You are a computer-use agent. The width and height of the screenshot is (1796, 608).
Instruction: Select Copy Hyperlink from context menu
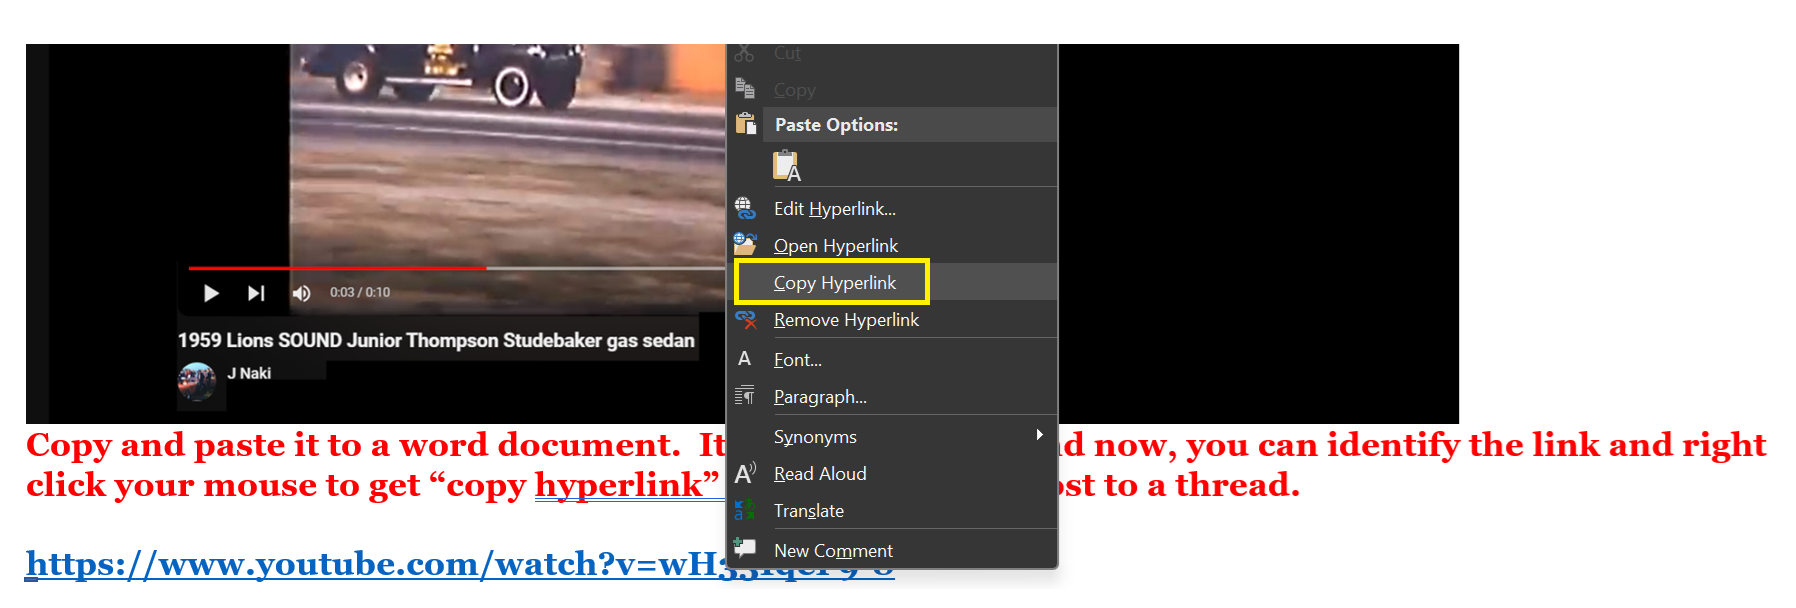[834, 283]
